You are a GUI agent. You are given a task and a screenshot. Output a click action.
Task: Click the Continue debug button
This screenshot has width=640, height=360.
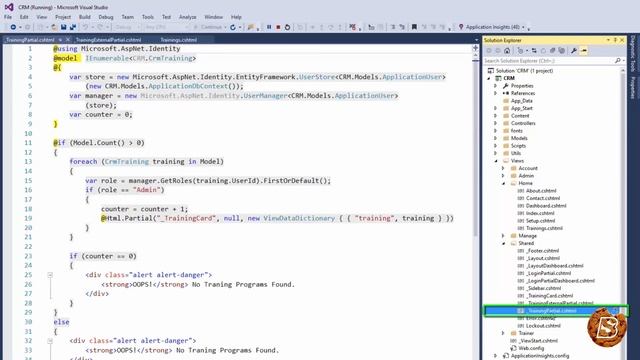click(208, 27)
